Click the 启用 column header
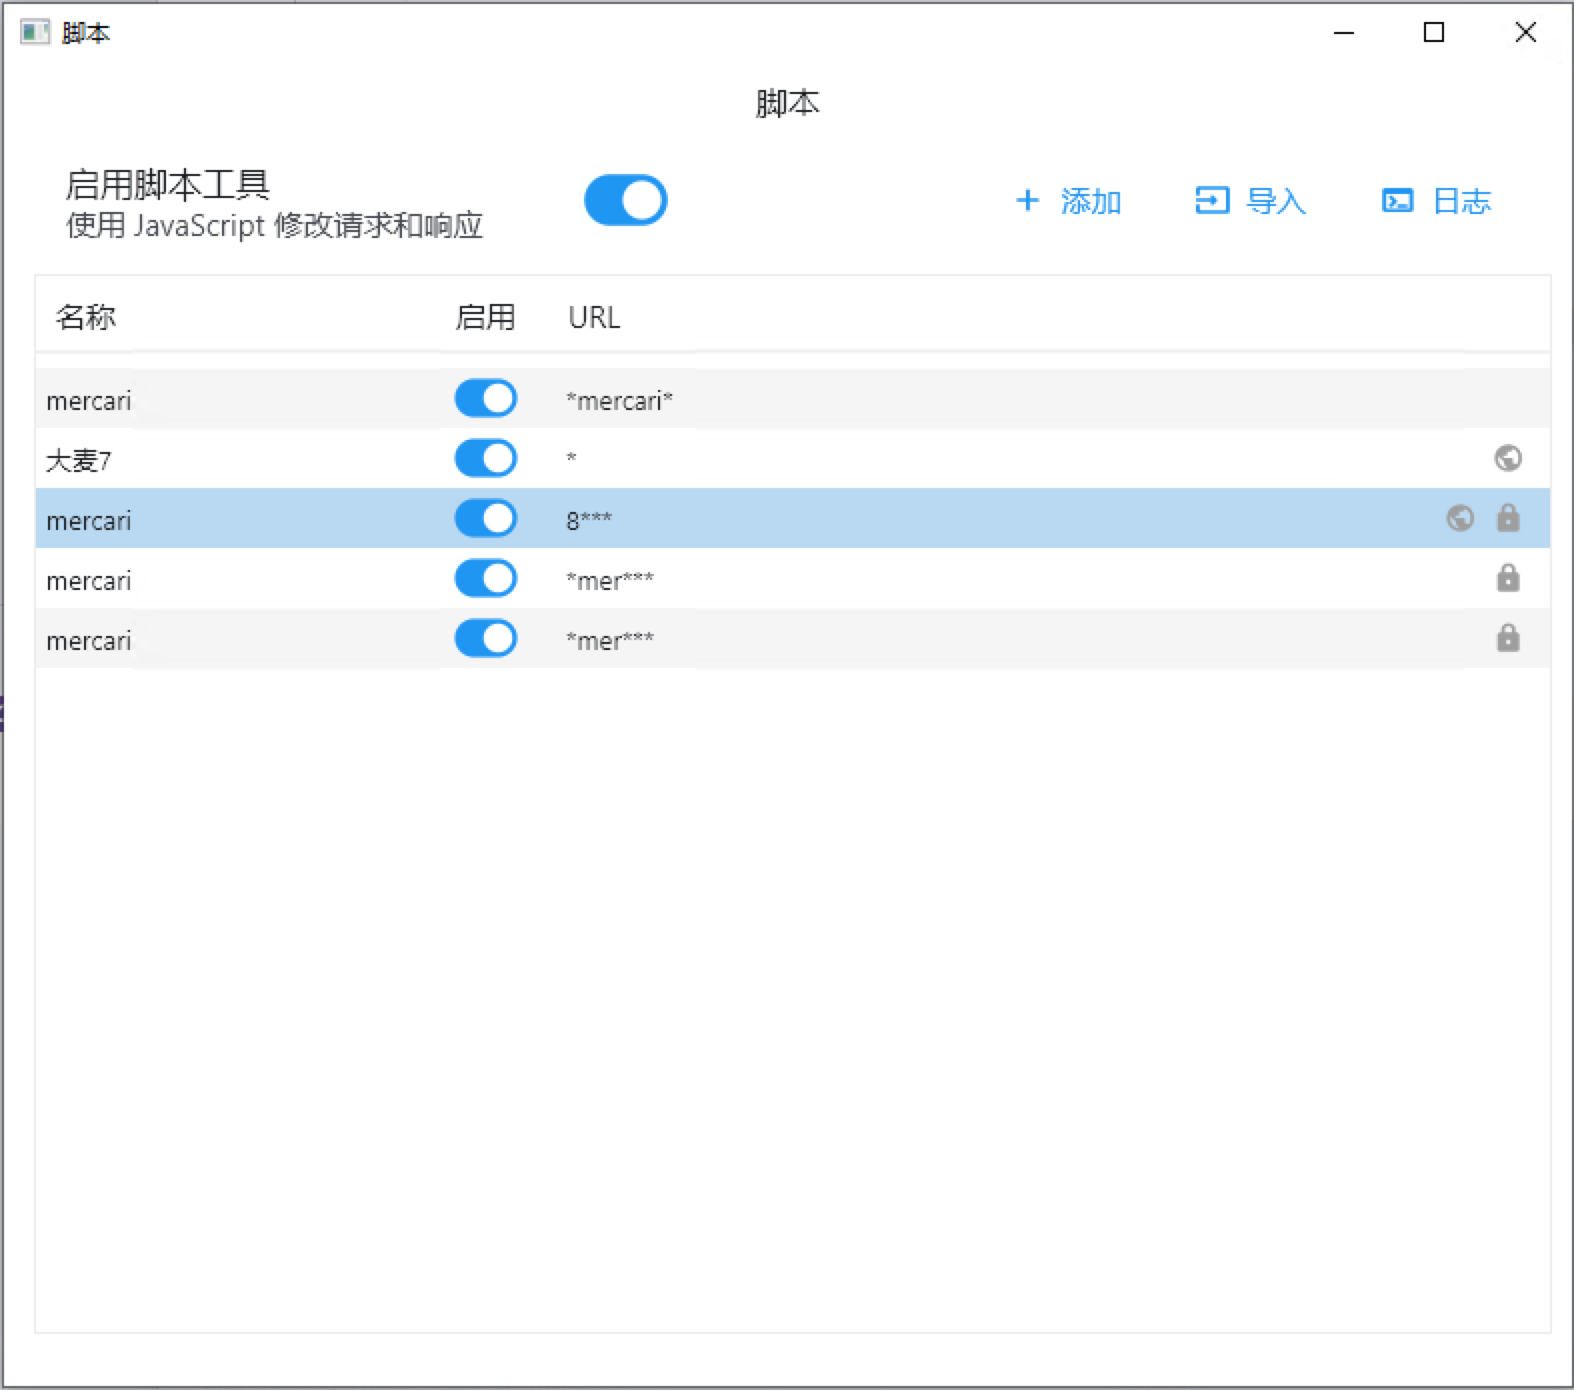Screen dimensions: 1574x1390 coord(485,318)
